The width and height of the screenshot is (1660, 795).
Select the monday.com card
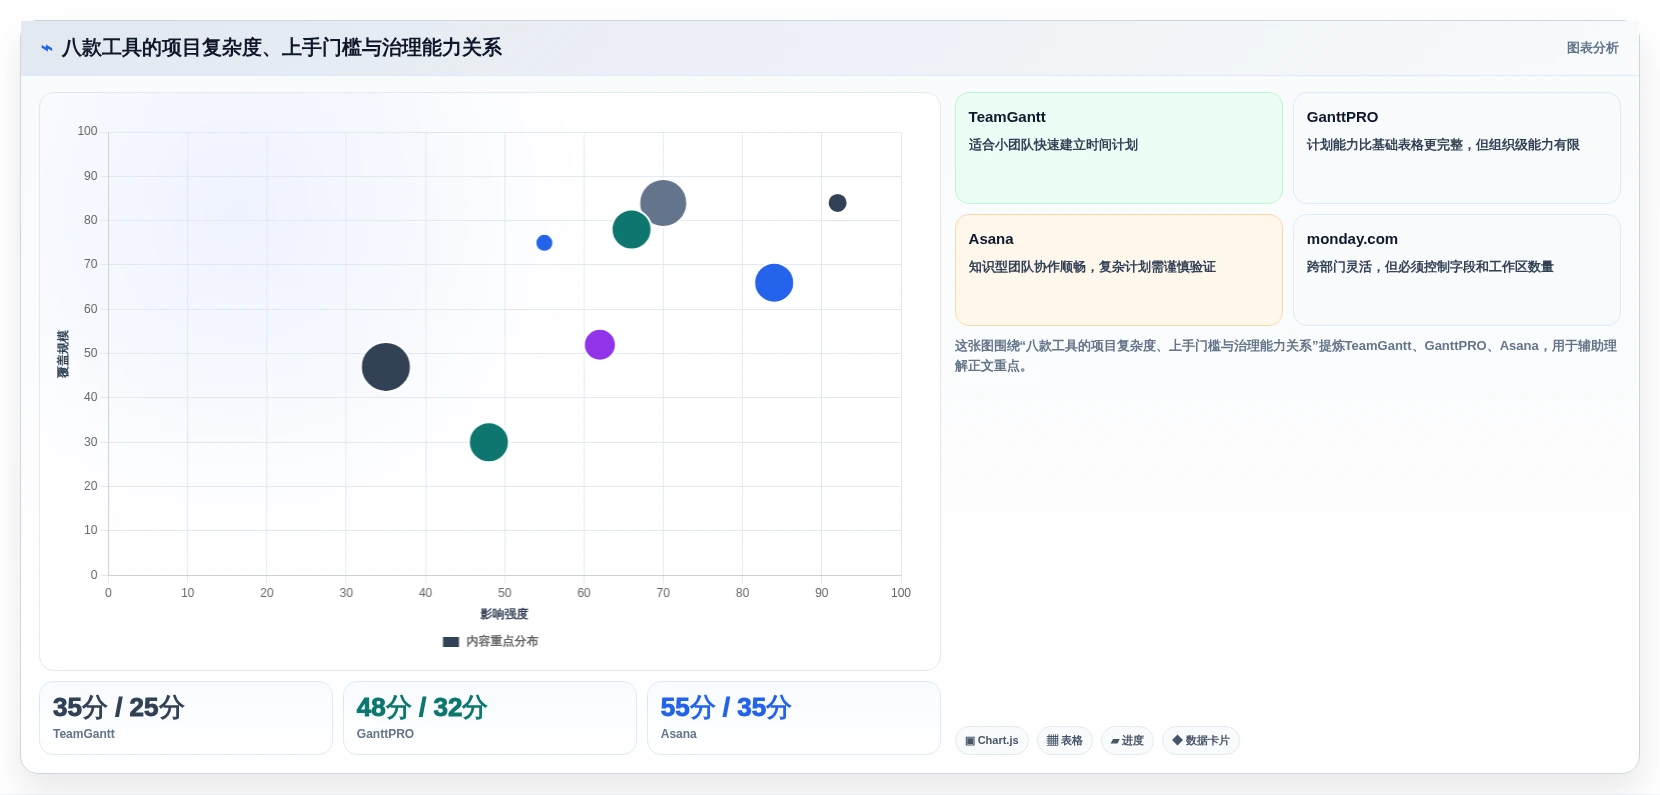click(x=1456, y=270)
